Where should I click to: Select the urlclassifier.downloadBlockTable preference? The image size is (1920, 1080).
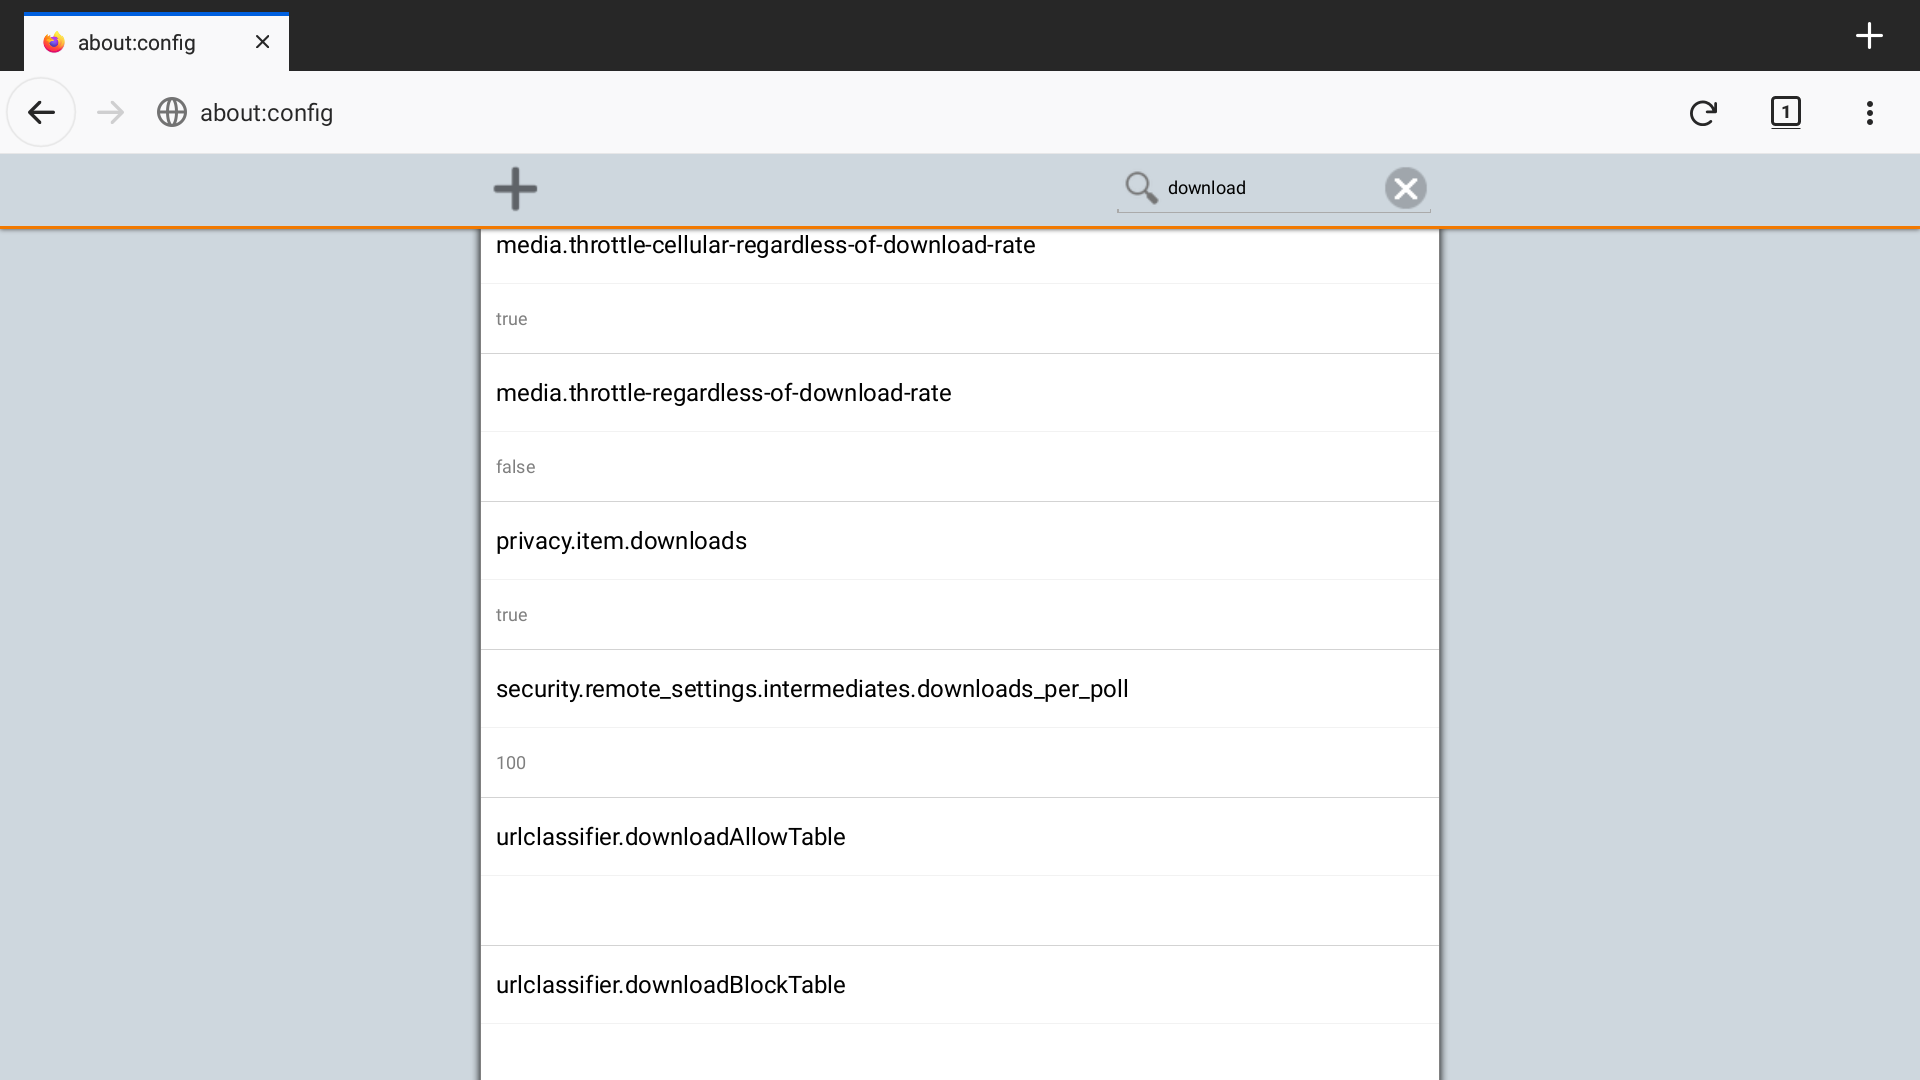(x=670, y=985)
